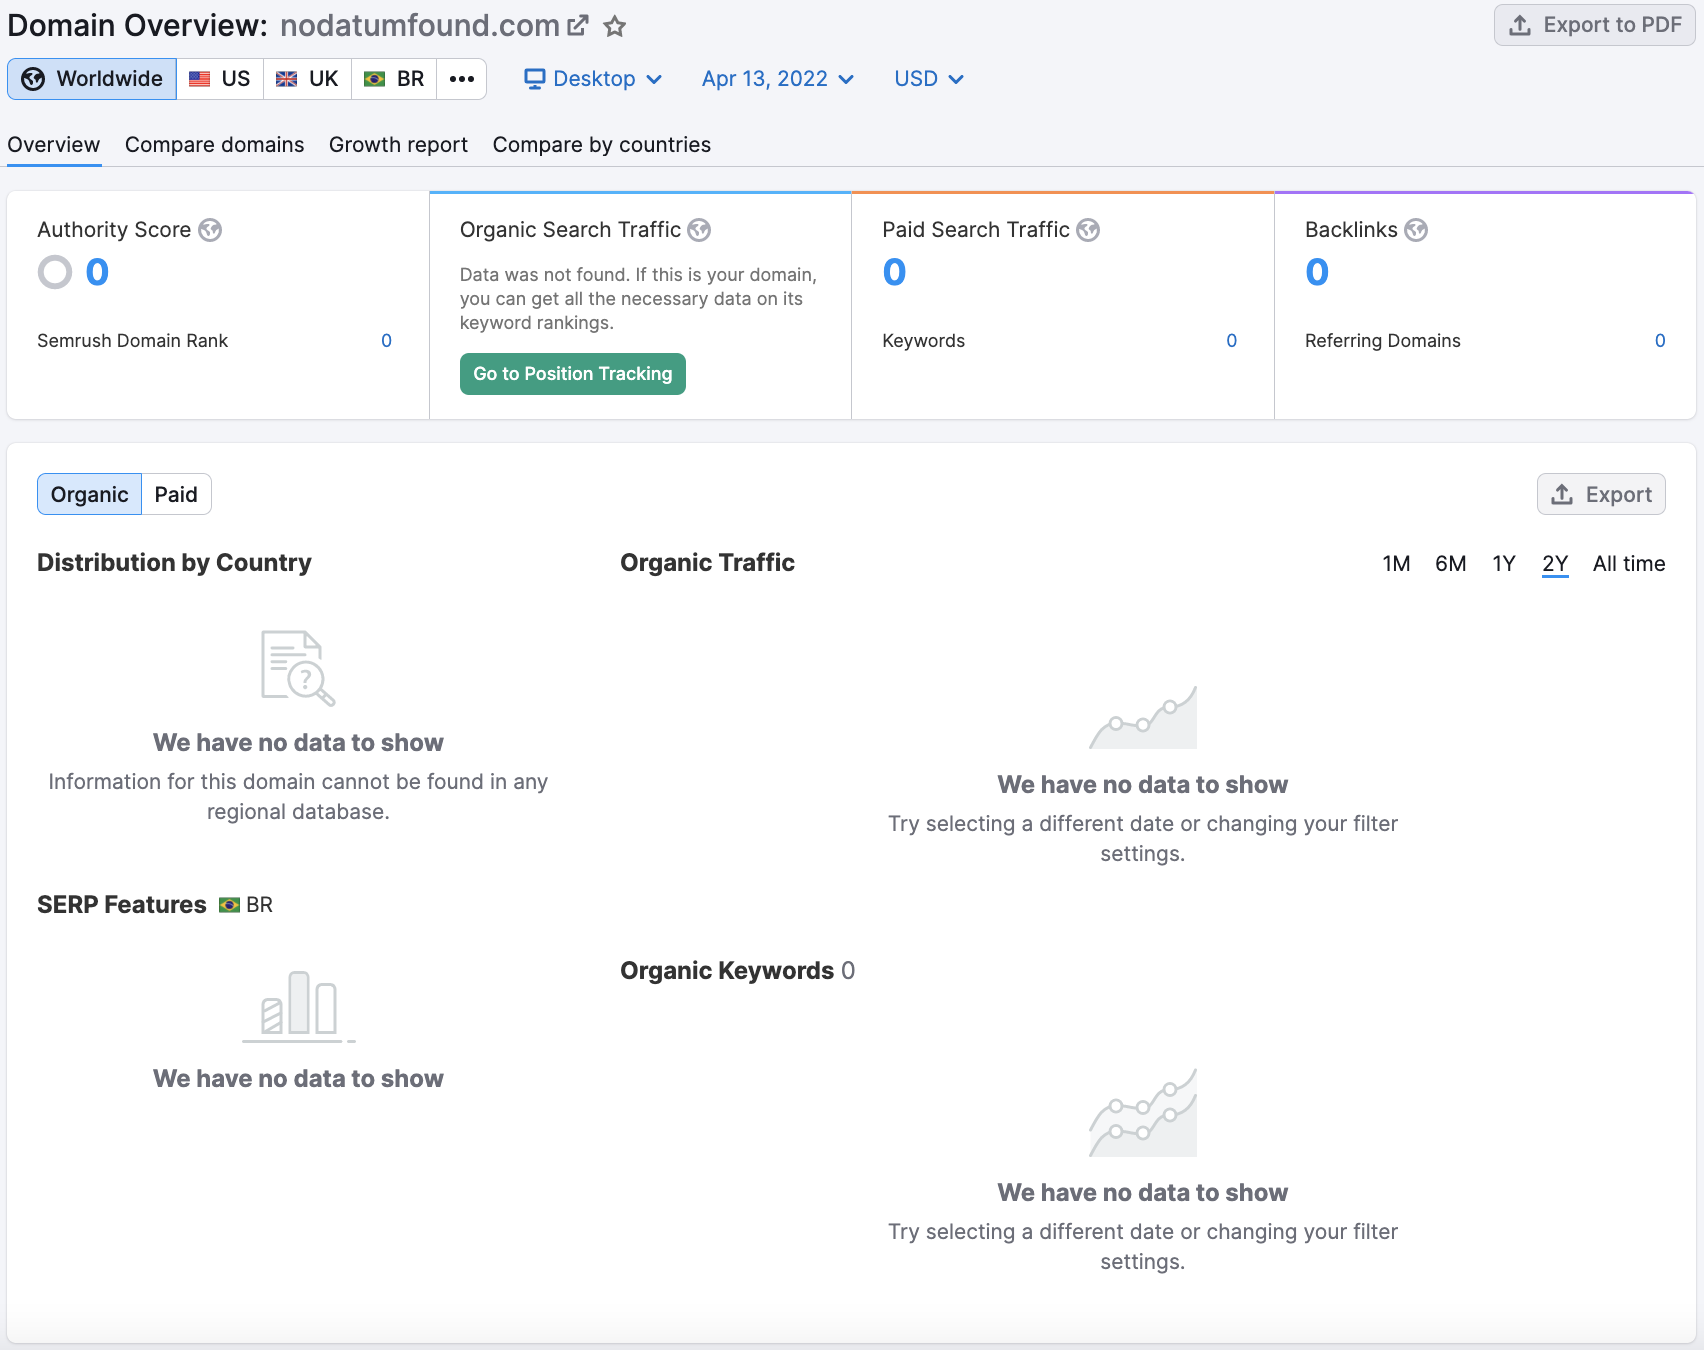Click the globe icon next to Authority Score
This screenshot has width=1704, height=1350.
[210, 230]
